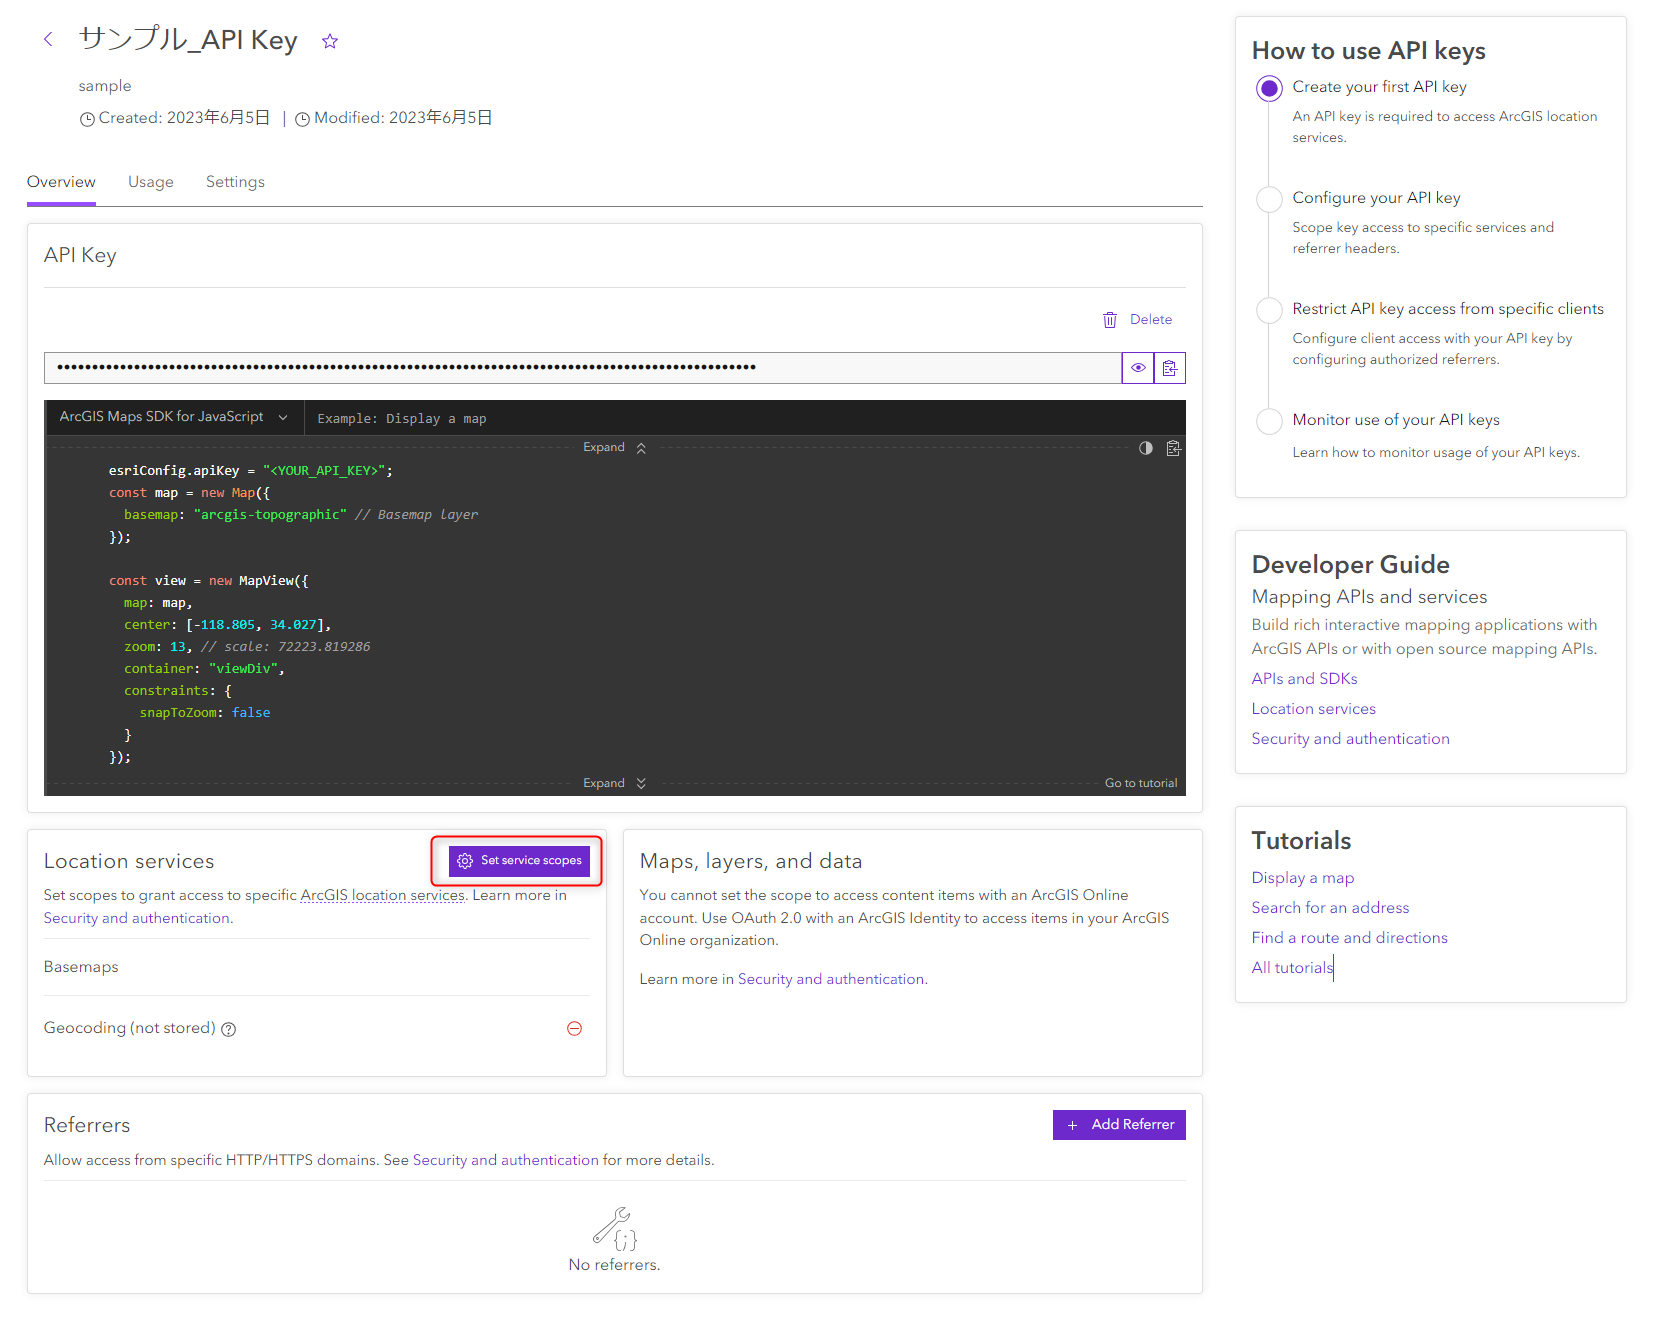Click the Basemaps scope row
Screen dimensions: 1656x1342
click(317, 967)
